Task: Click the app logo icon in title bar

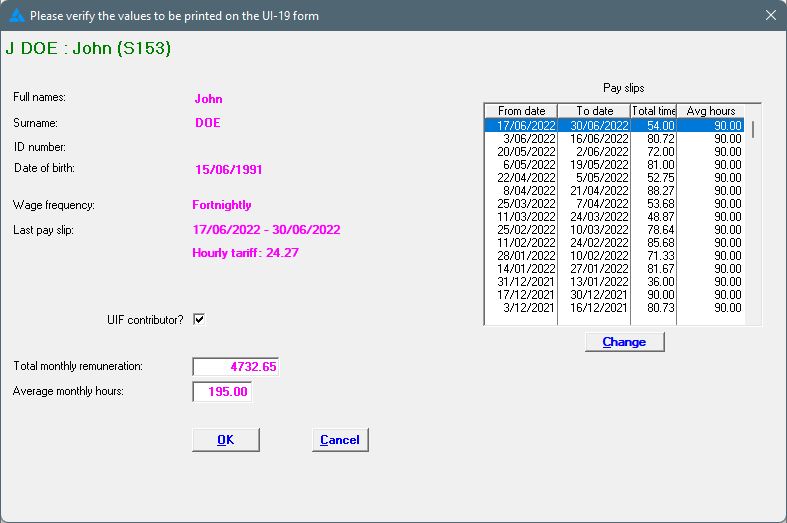Action: [17, 16]
